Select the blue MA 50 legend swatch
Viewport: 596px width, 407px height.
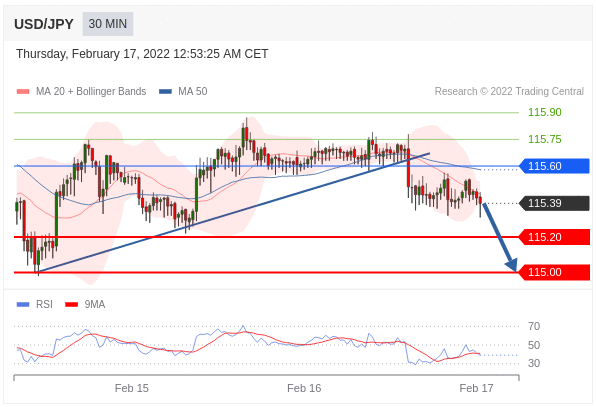(x=165, y=92)
